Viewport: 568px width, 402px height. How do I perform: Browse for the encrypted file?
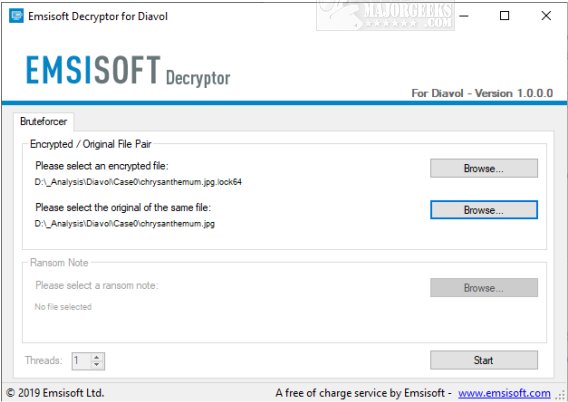pyautogui.click(x=484, y=168)
